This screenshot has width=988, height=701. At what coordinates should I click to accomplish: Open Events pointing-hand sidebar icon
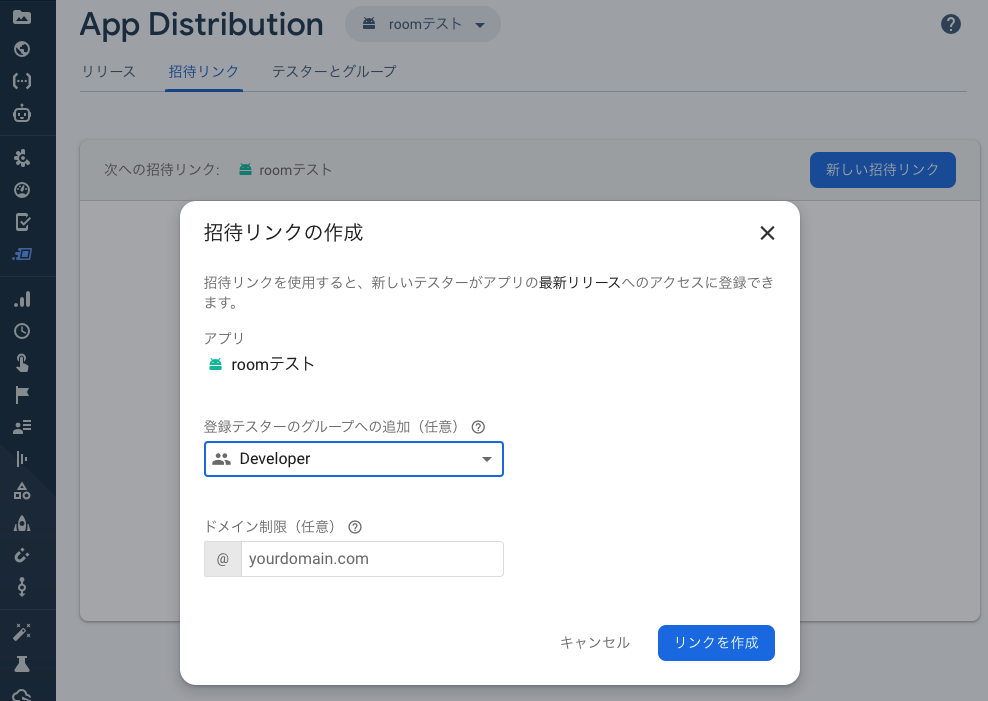[22, 363]
